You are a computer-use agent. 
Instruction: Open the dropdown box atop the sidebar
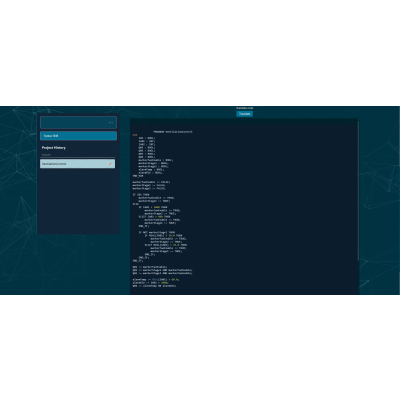coord(78,122)
